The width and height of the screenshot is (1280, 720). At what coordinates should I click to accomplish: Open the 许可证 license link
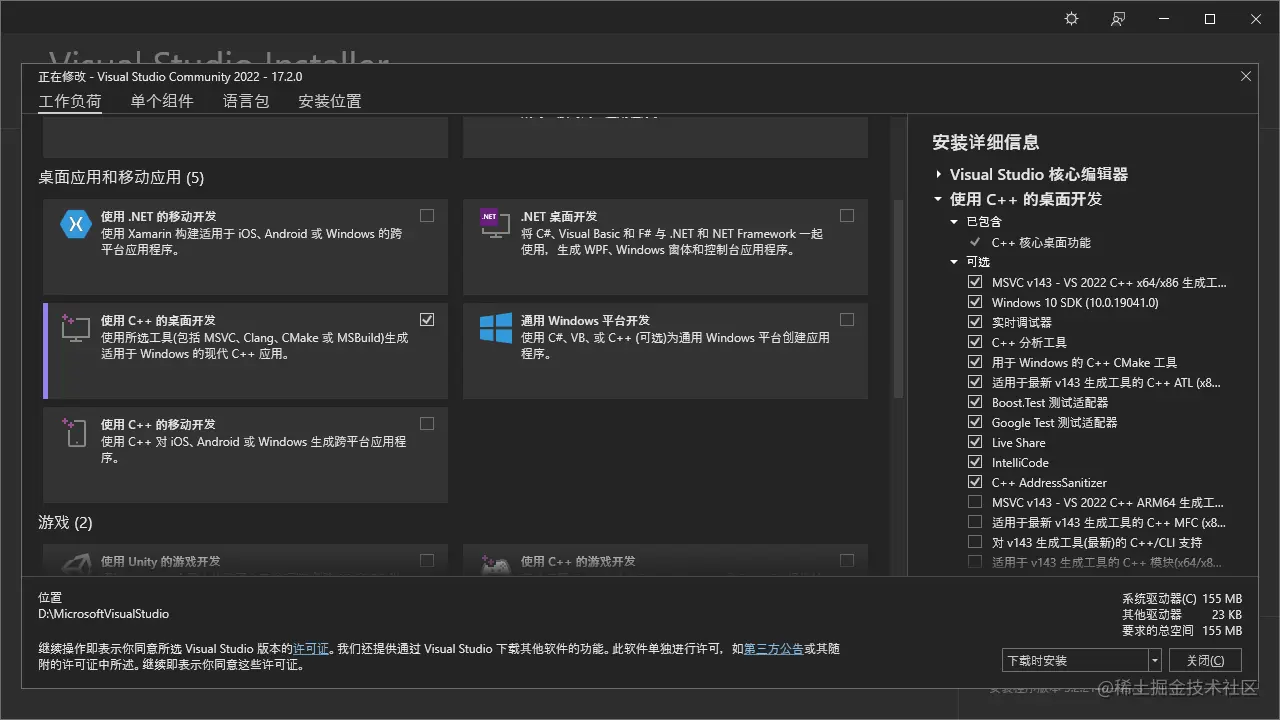click(x=311, y=649)
